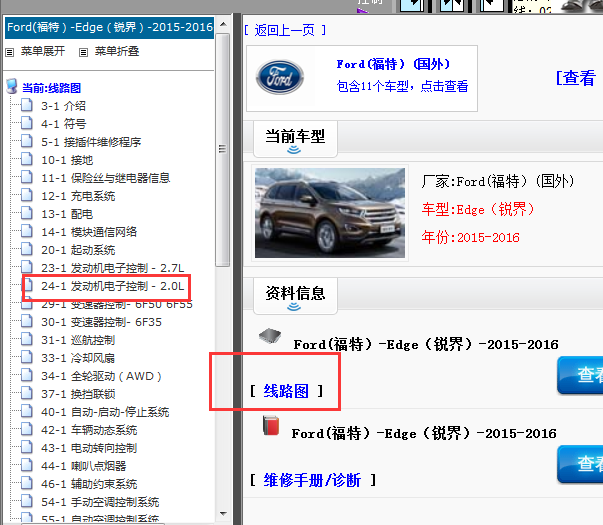603x525 pixels.
Task: Open the 维修手册/诊断 link
Action: click(312, 480)
